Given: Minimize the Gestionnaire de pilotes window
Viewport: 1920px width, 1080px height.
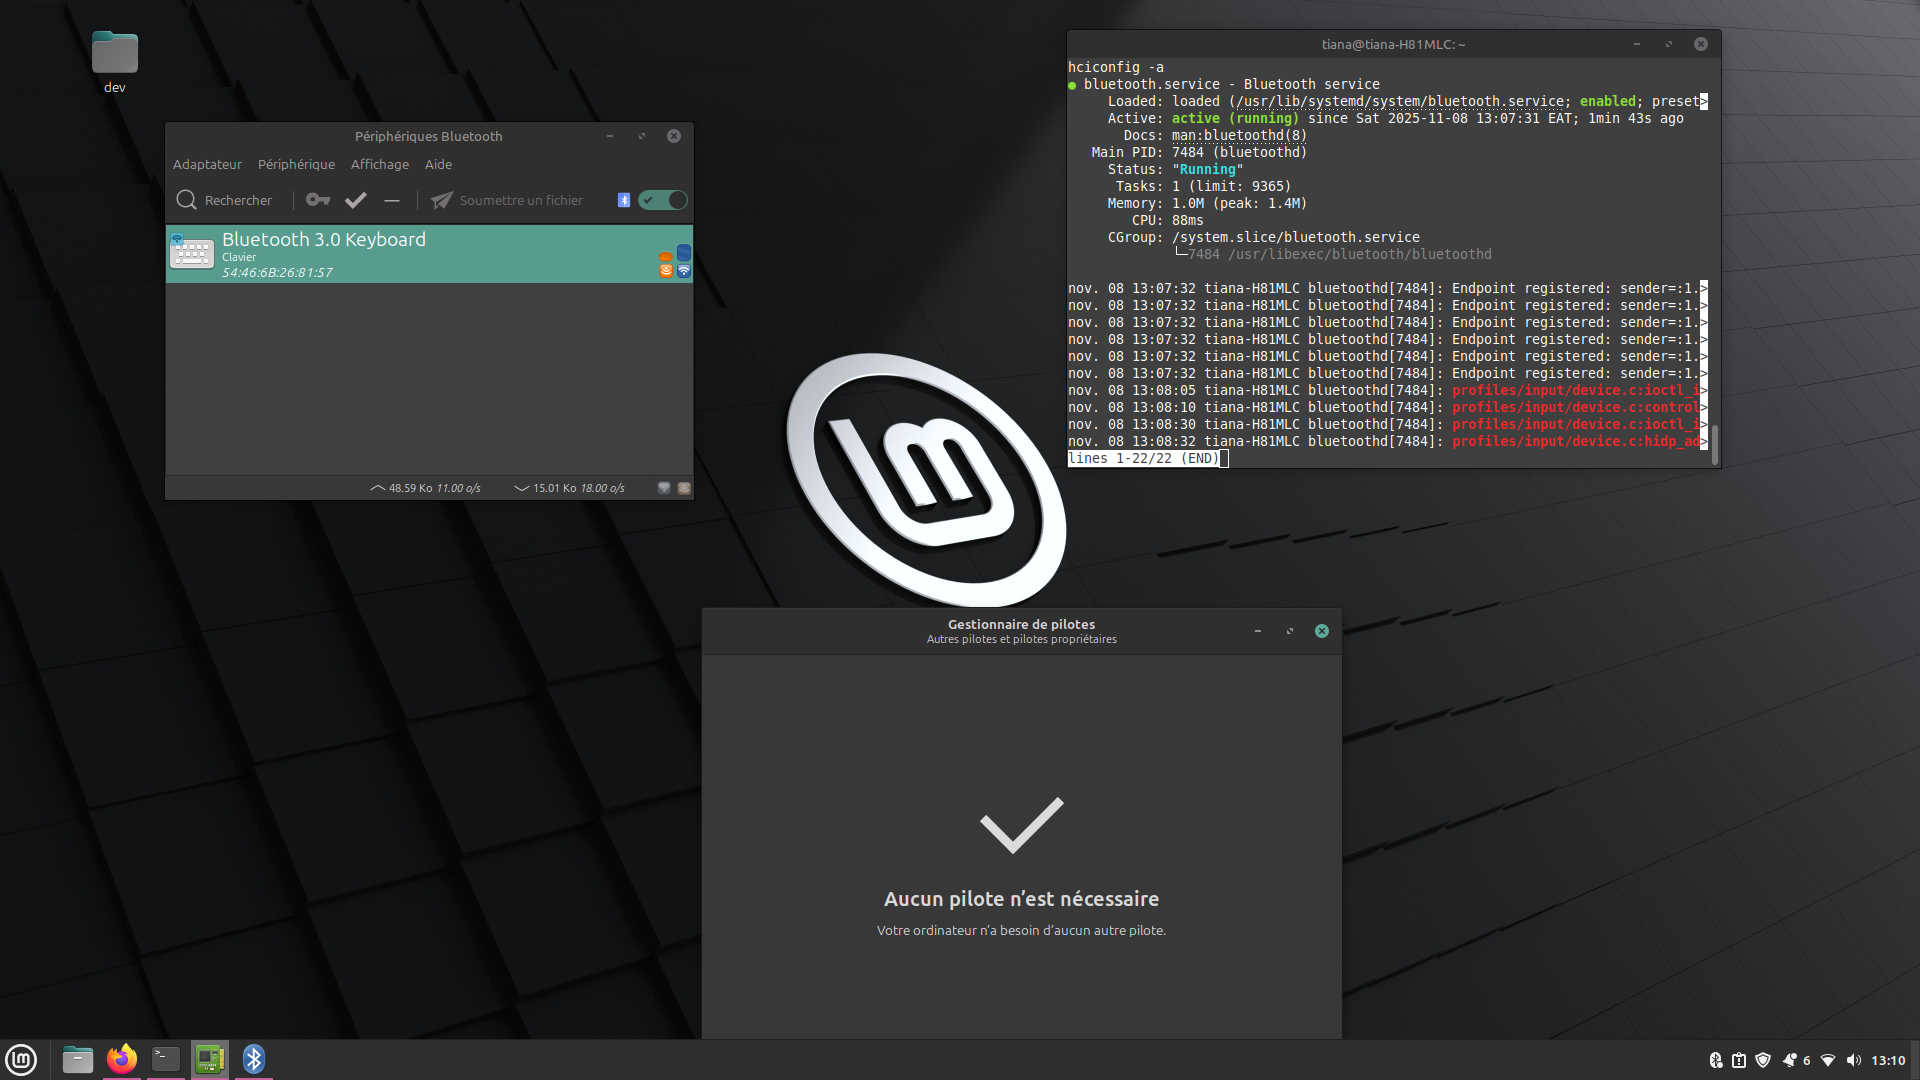Looking at the screenshot, I should click(1258, 631).
